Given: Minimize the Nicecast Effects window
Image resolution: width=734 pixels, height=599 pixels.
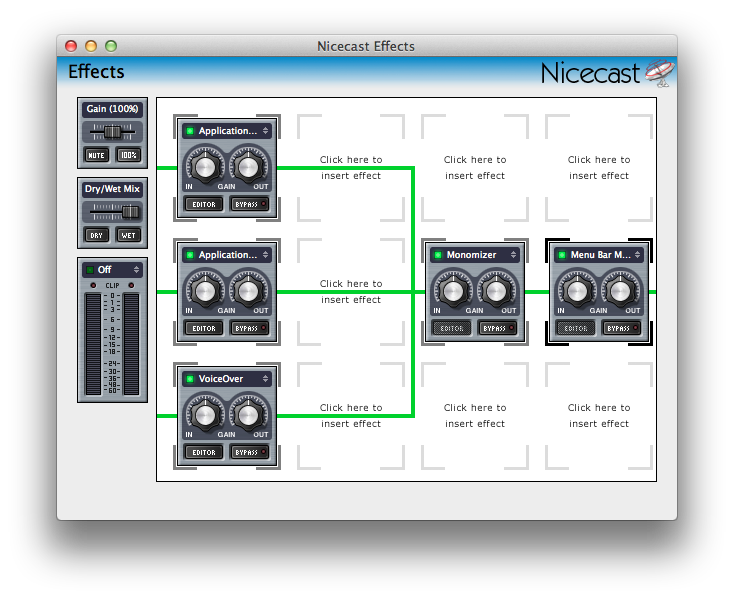Looking at the screenshot, I should (x=91, y=46).
